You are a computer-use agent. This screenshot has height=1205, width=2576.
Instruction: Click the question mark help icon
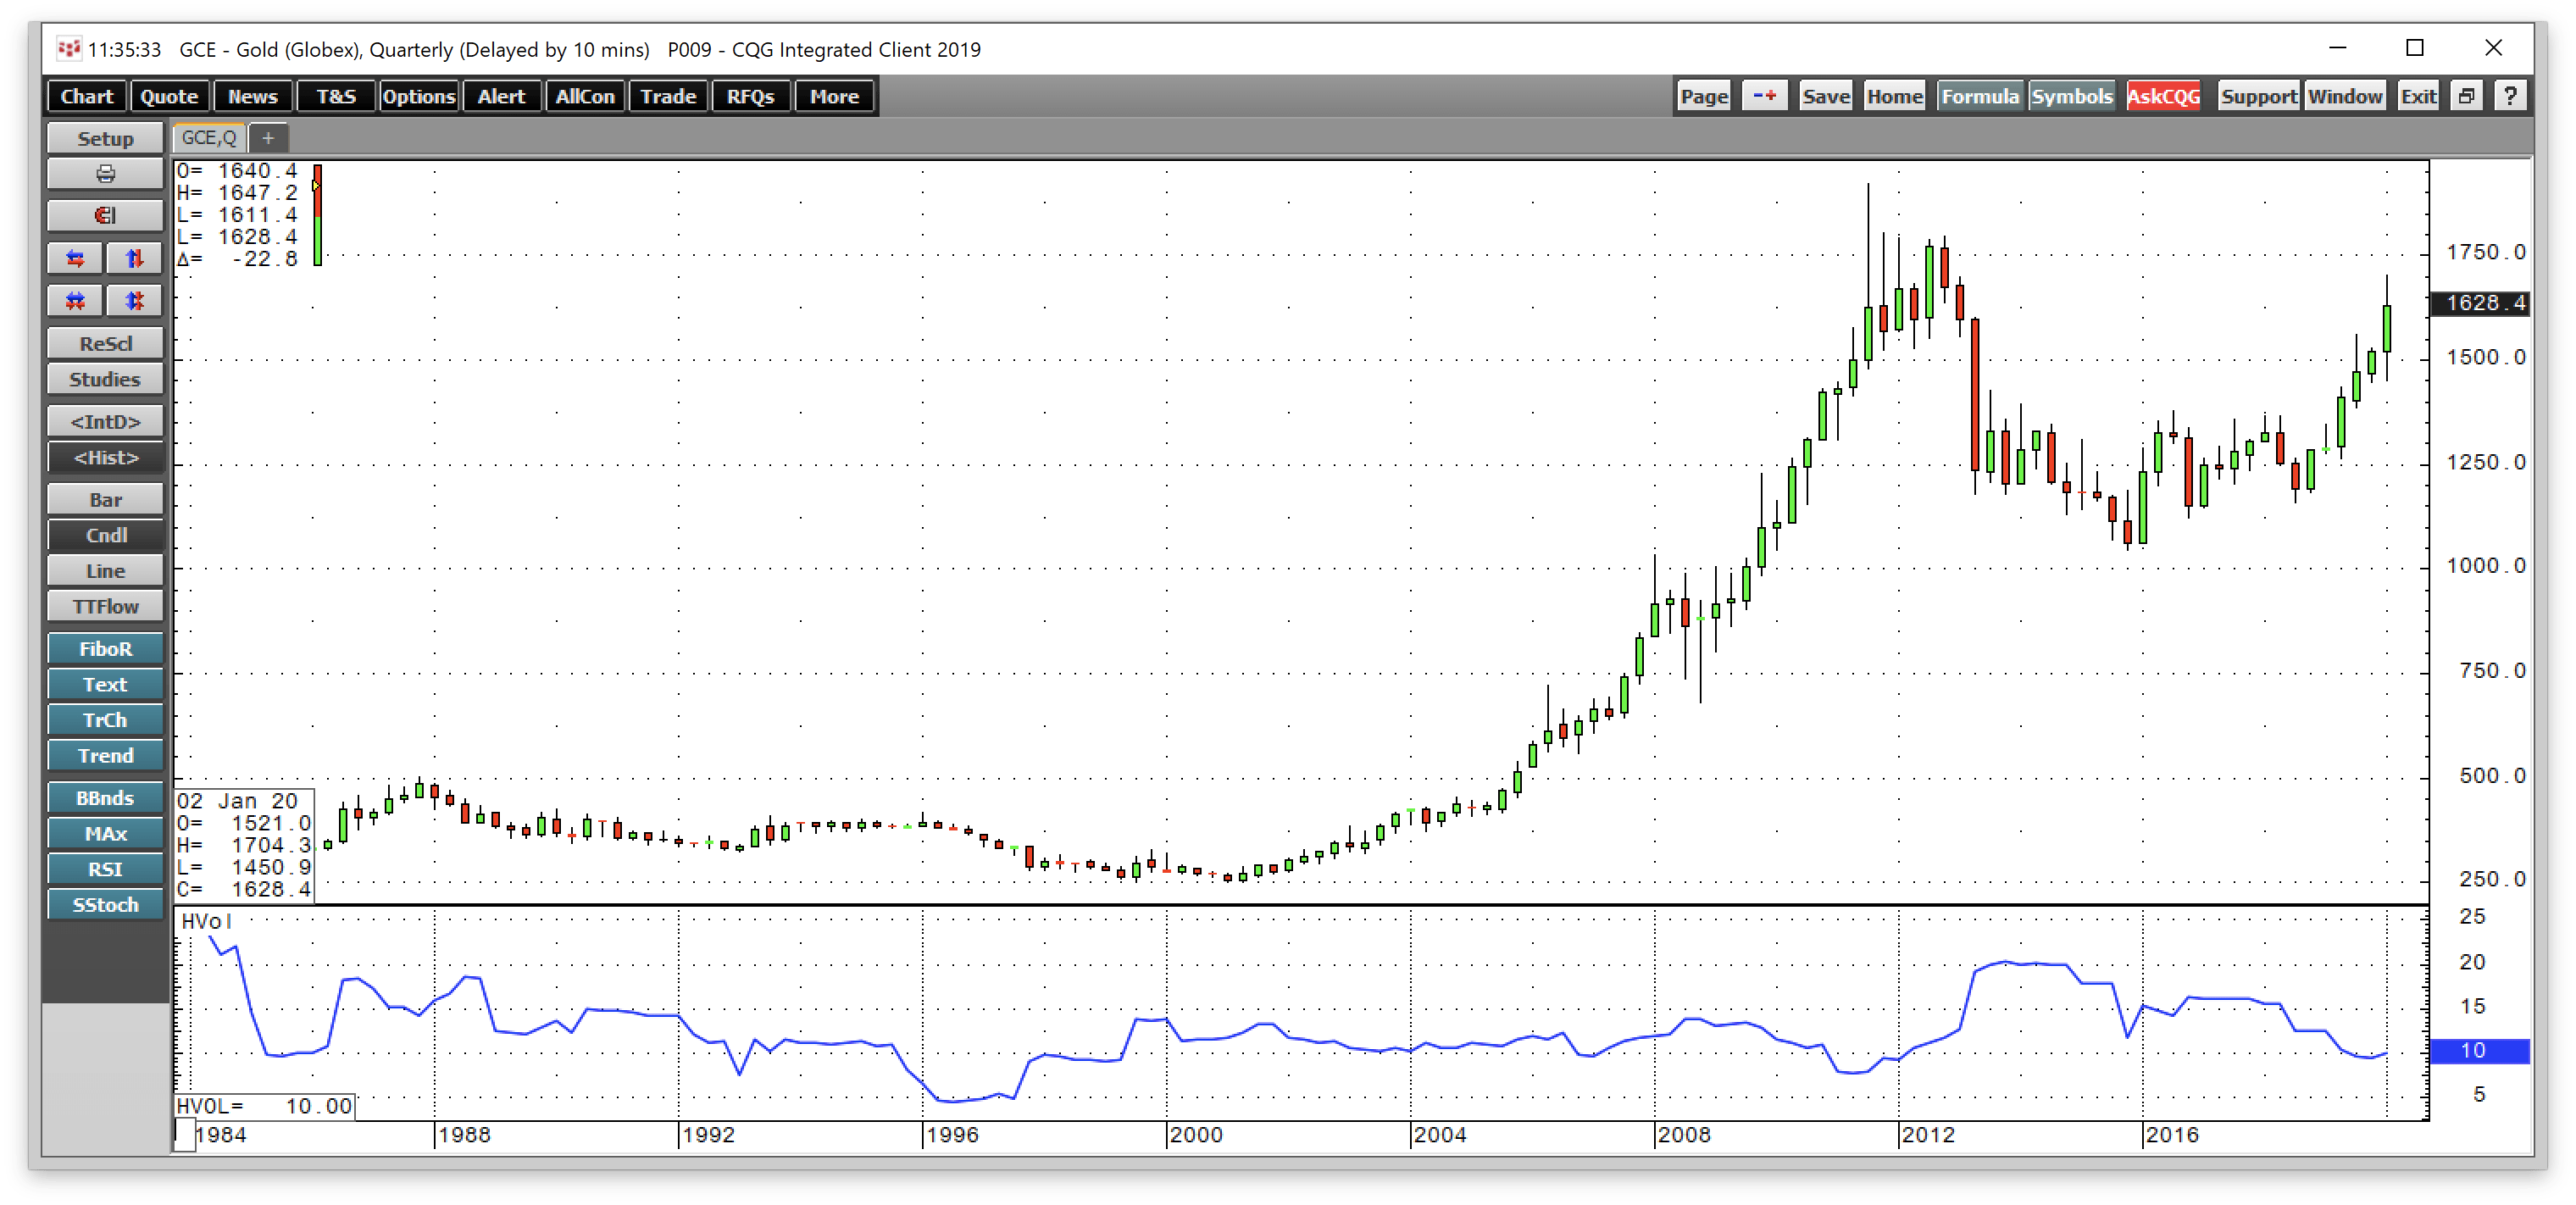2510,96
